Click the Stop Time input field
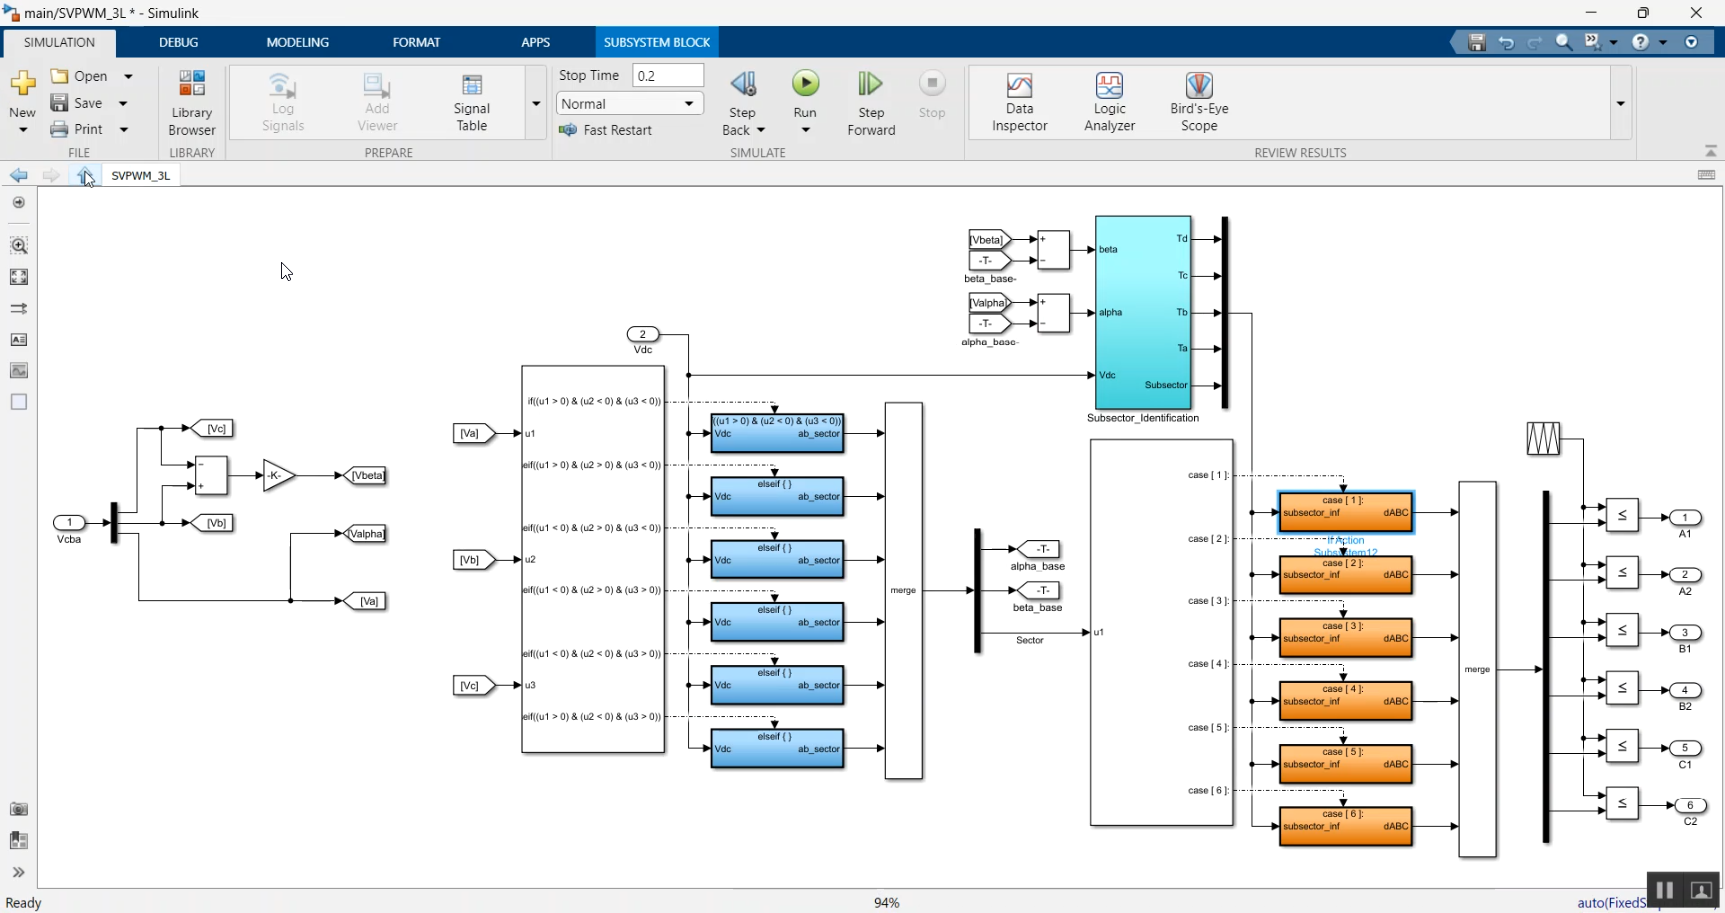The width and height of the screenshot is (1725, 913). tap(668, 76)
